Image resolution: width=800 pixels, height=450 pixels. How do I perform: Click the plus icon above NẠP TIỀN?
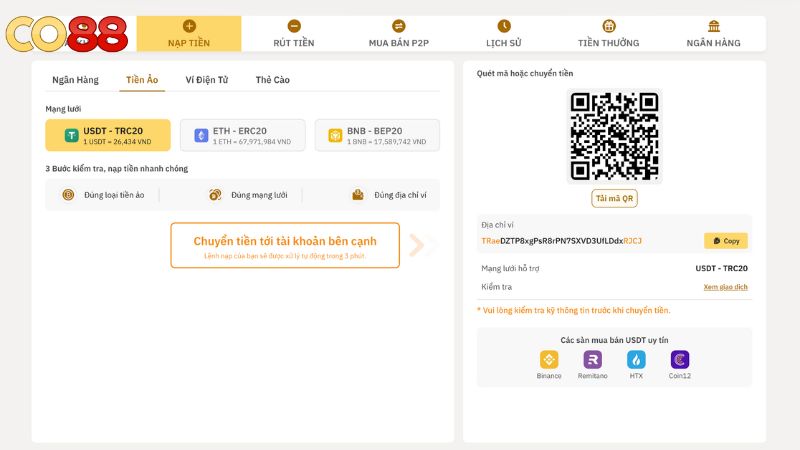point(189,26)
